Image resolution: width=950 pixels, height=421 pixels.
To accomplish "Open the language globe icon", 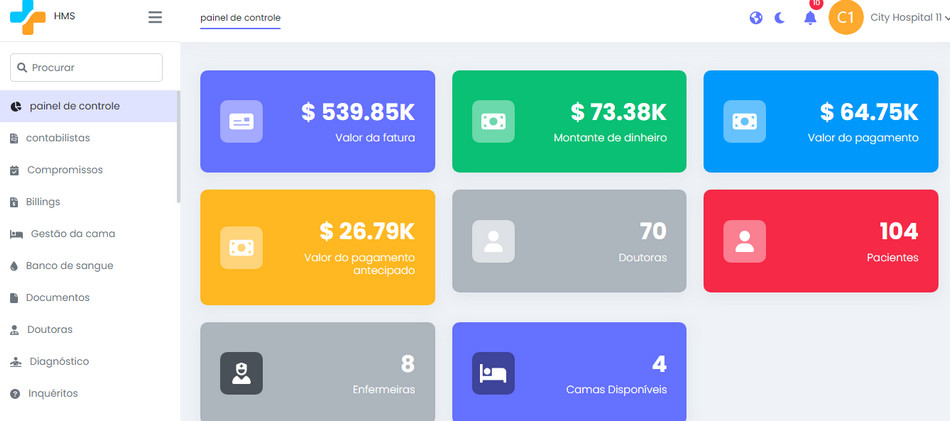I will tap(756, 18).
